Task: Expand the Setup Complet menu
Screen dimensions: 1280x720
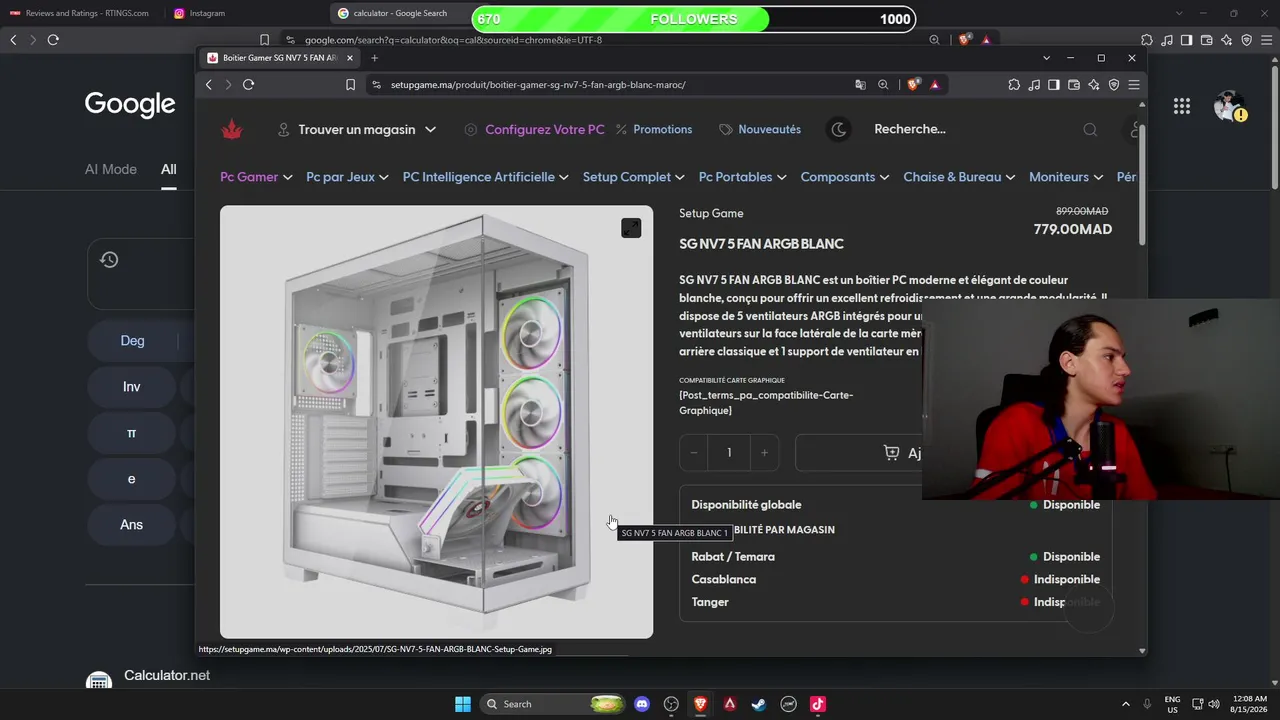Action: (633, 177)
